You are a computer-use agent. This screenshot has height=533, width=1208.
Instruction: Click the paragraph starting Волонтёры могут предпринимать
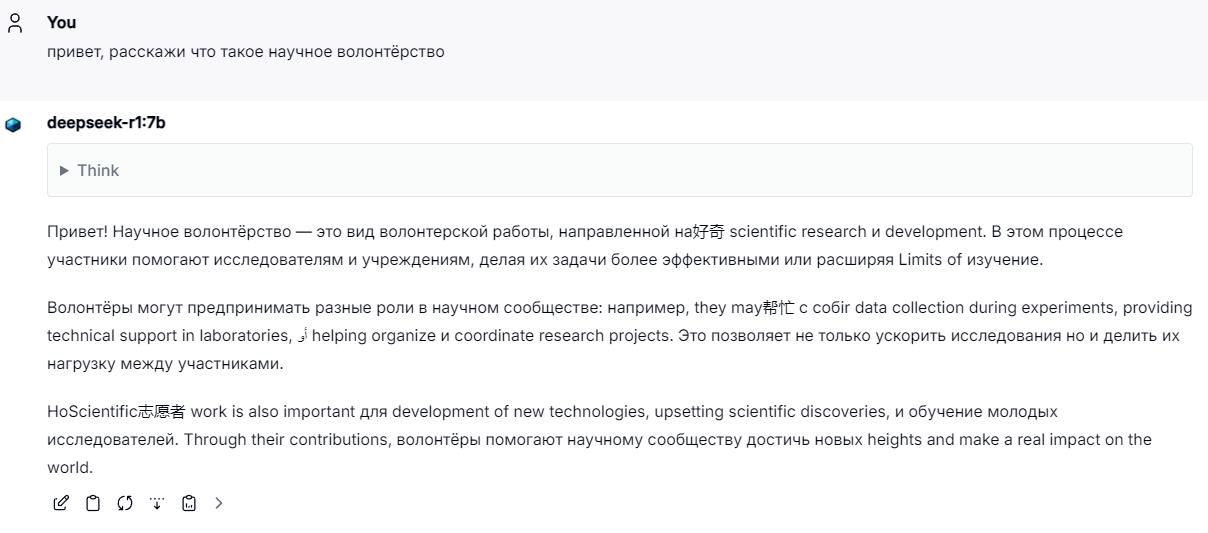(620, 336)
